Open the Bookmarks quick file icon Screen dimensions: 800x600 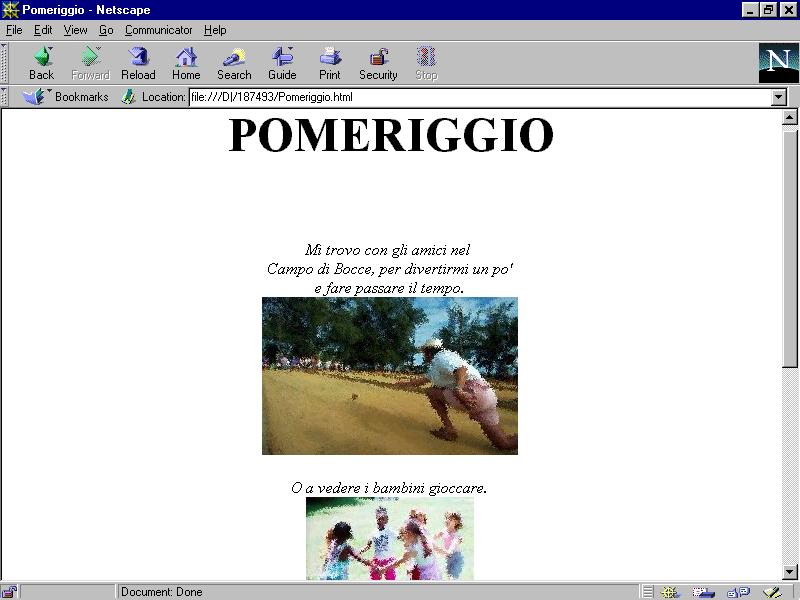tap(35, 96)
